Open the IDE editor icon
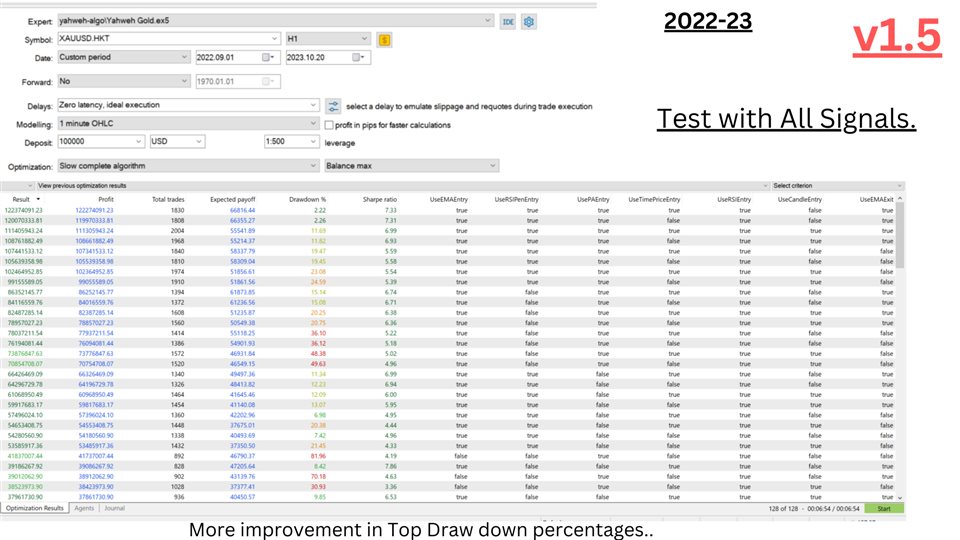Viewport: 960px width, 540px height. [508, 21]
